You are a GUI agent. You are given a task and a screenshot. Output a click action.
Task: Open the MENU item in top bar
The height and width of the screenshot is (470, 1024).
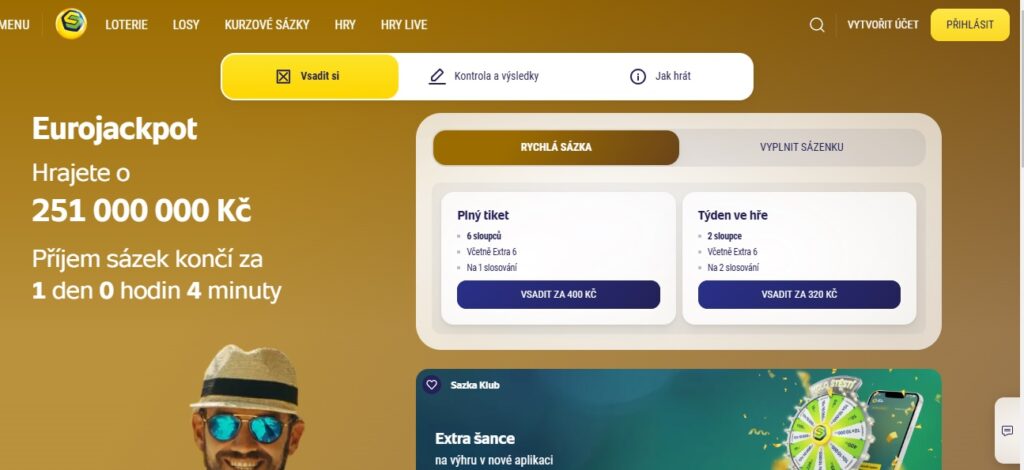[x=14, y=25]
